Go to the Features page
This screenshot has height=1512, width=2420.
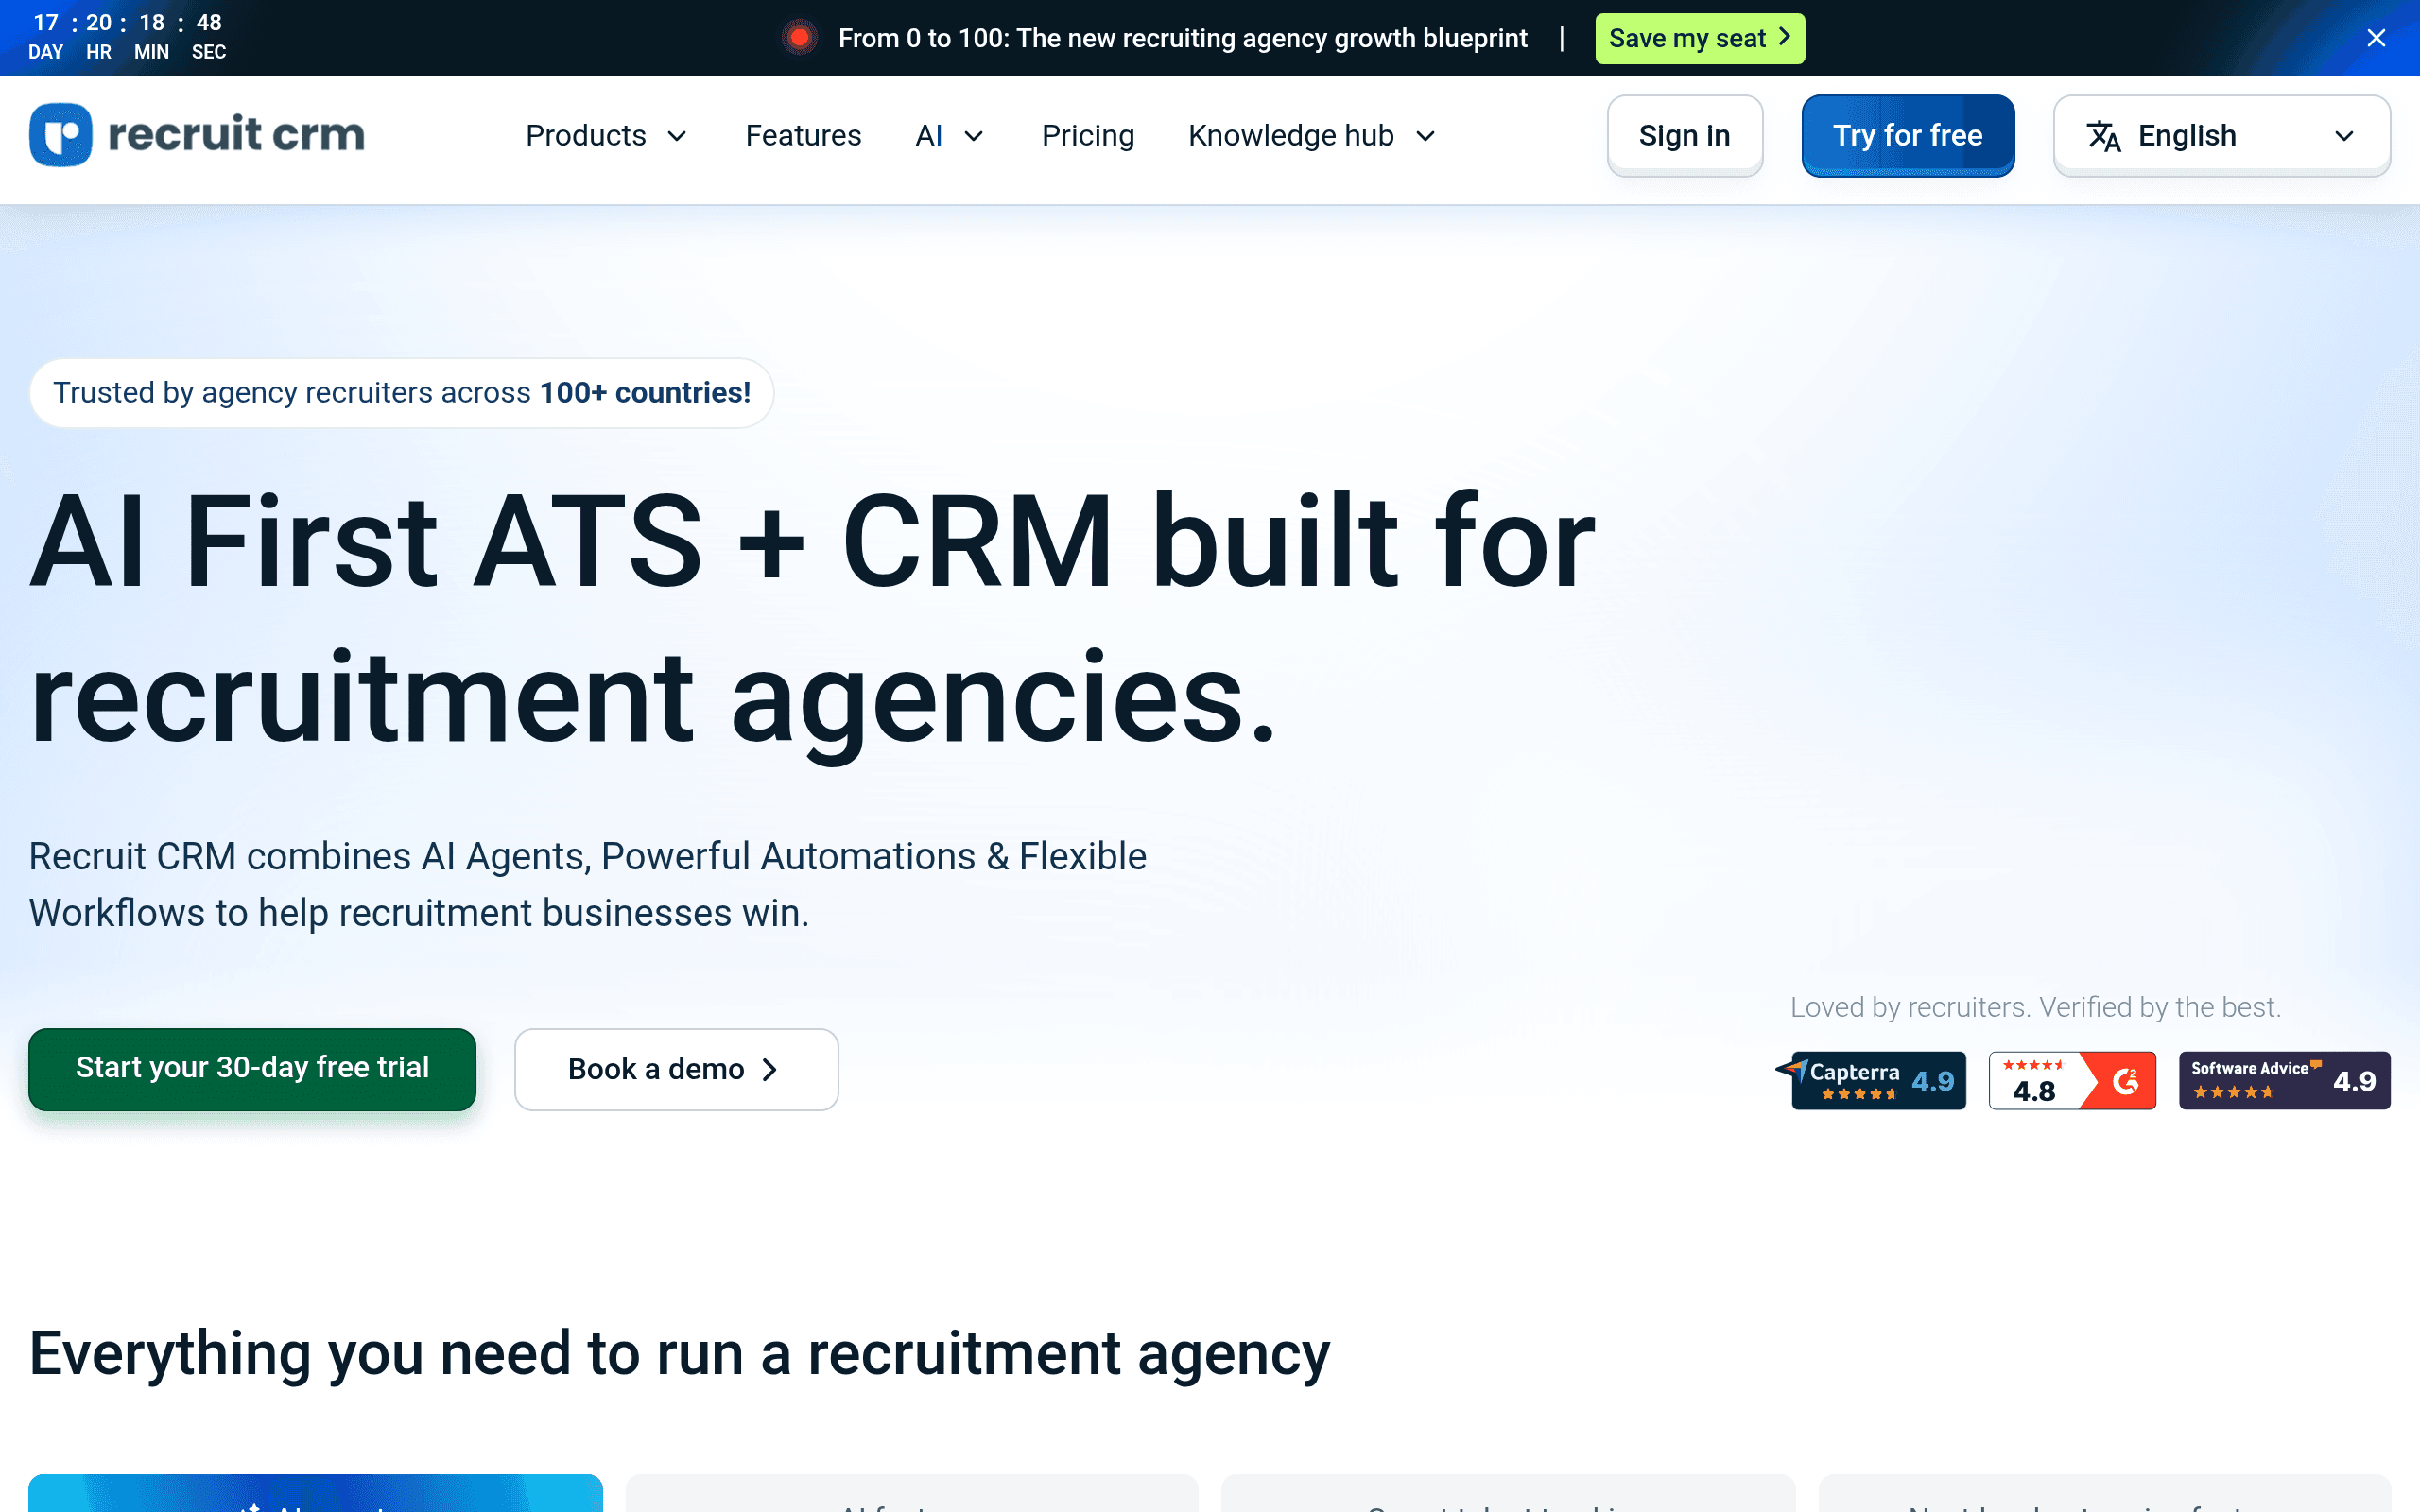(803, 136)
